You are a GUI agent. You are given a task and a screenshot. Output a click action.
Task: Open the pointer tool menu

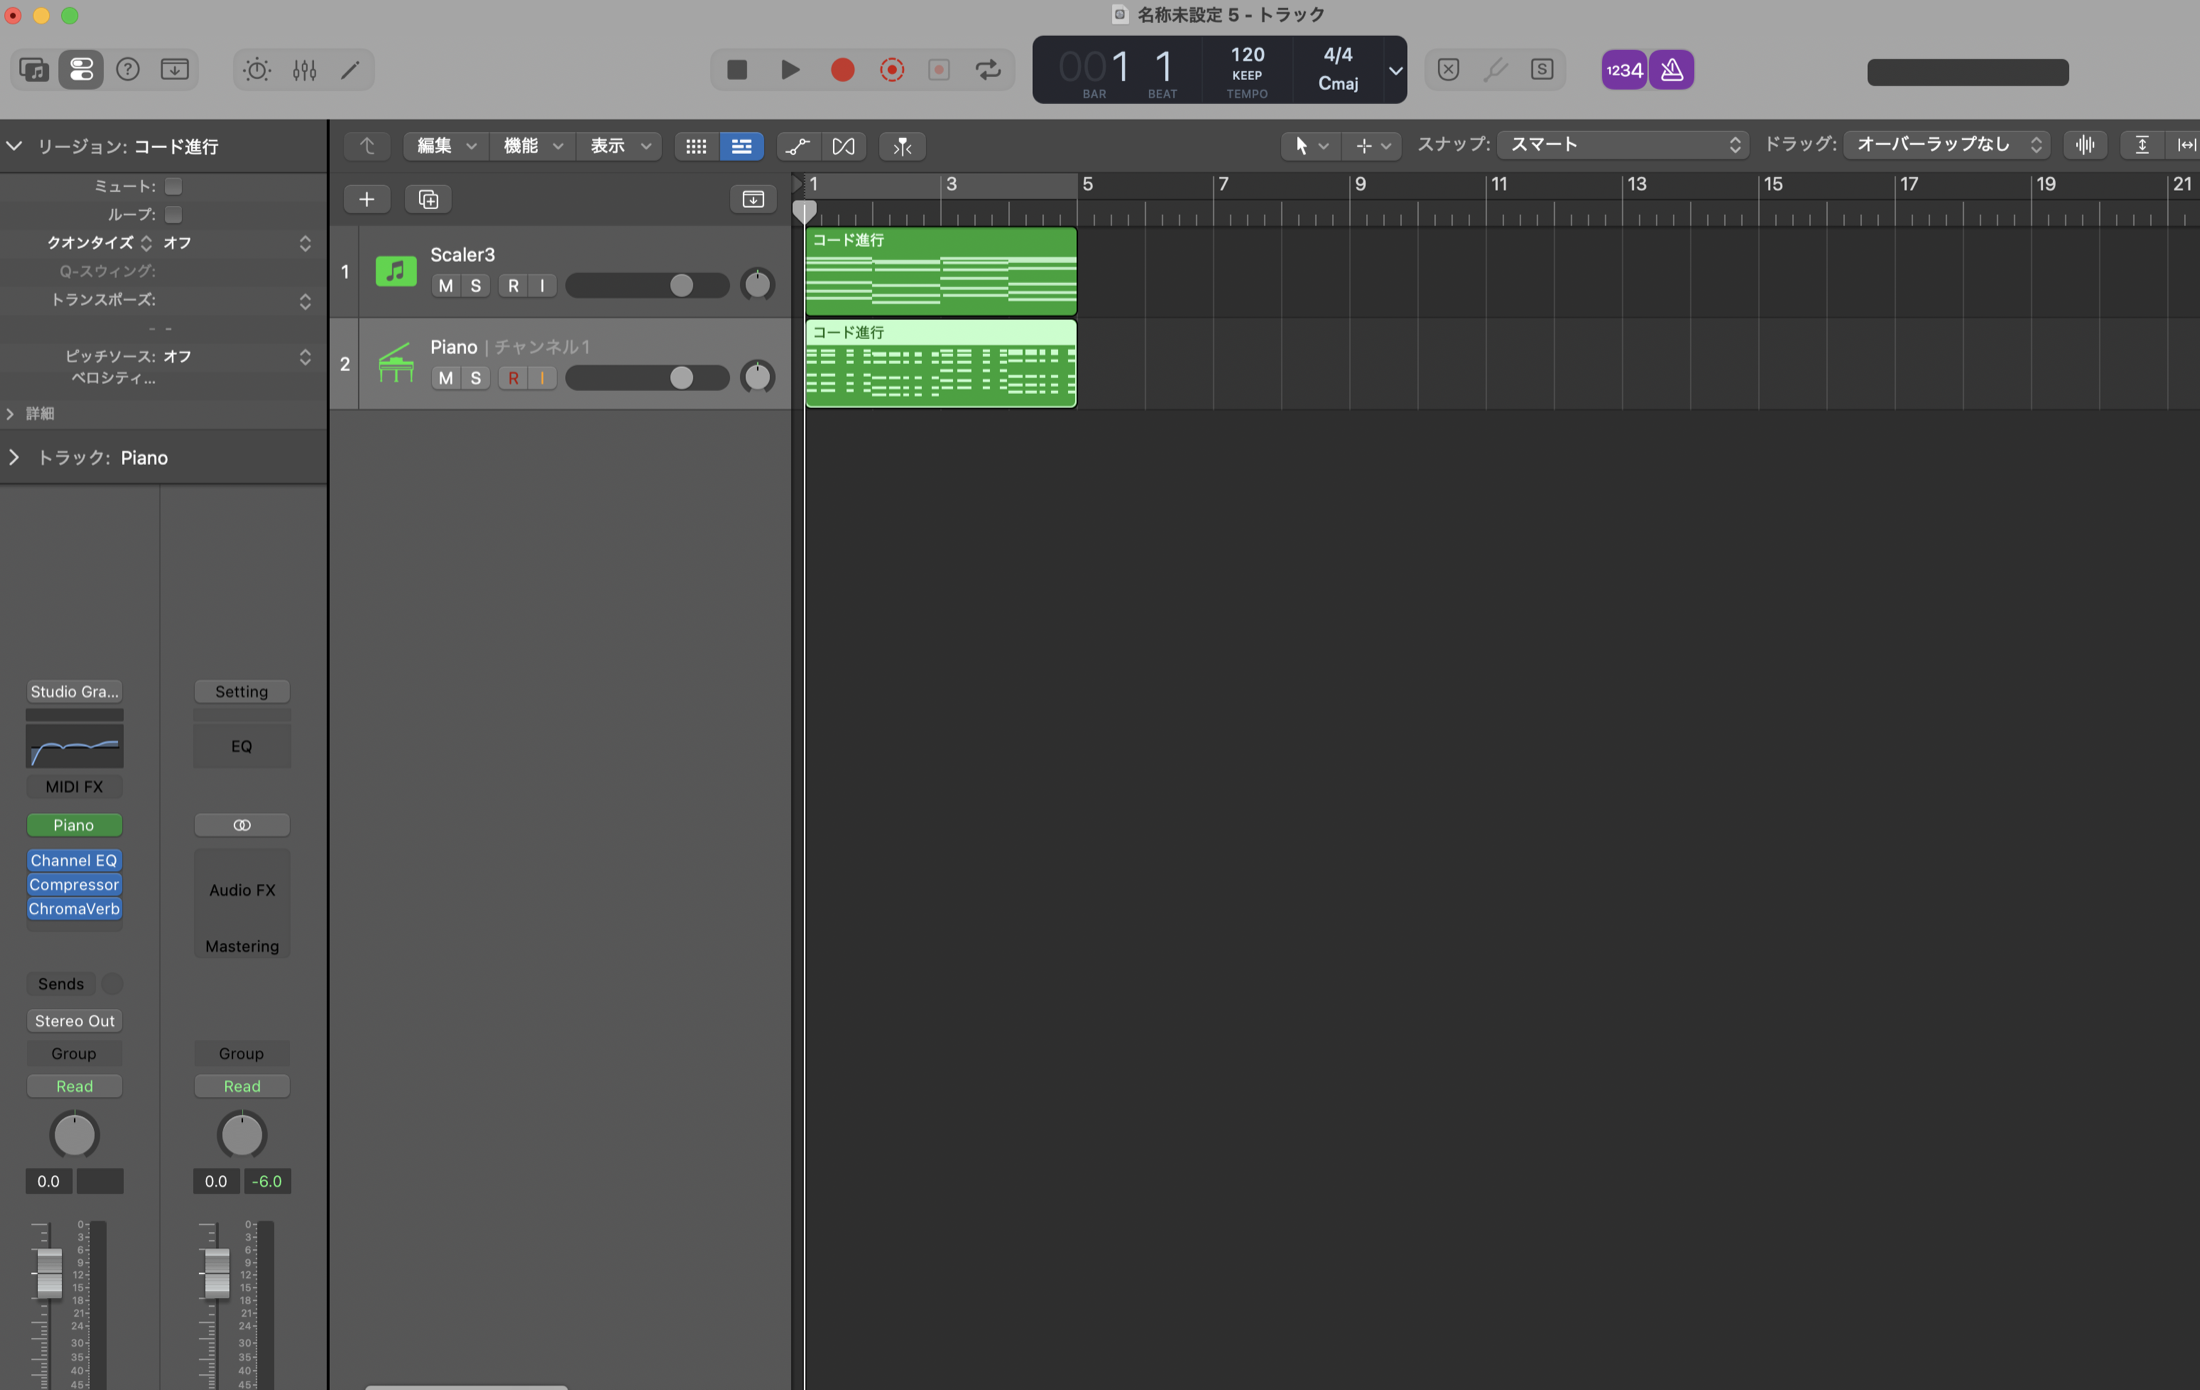point(1309,146)
